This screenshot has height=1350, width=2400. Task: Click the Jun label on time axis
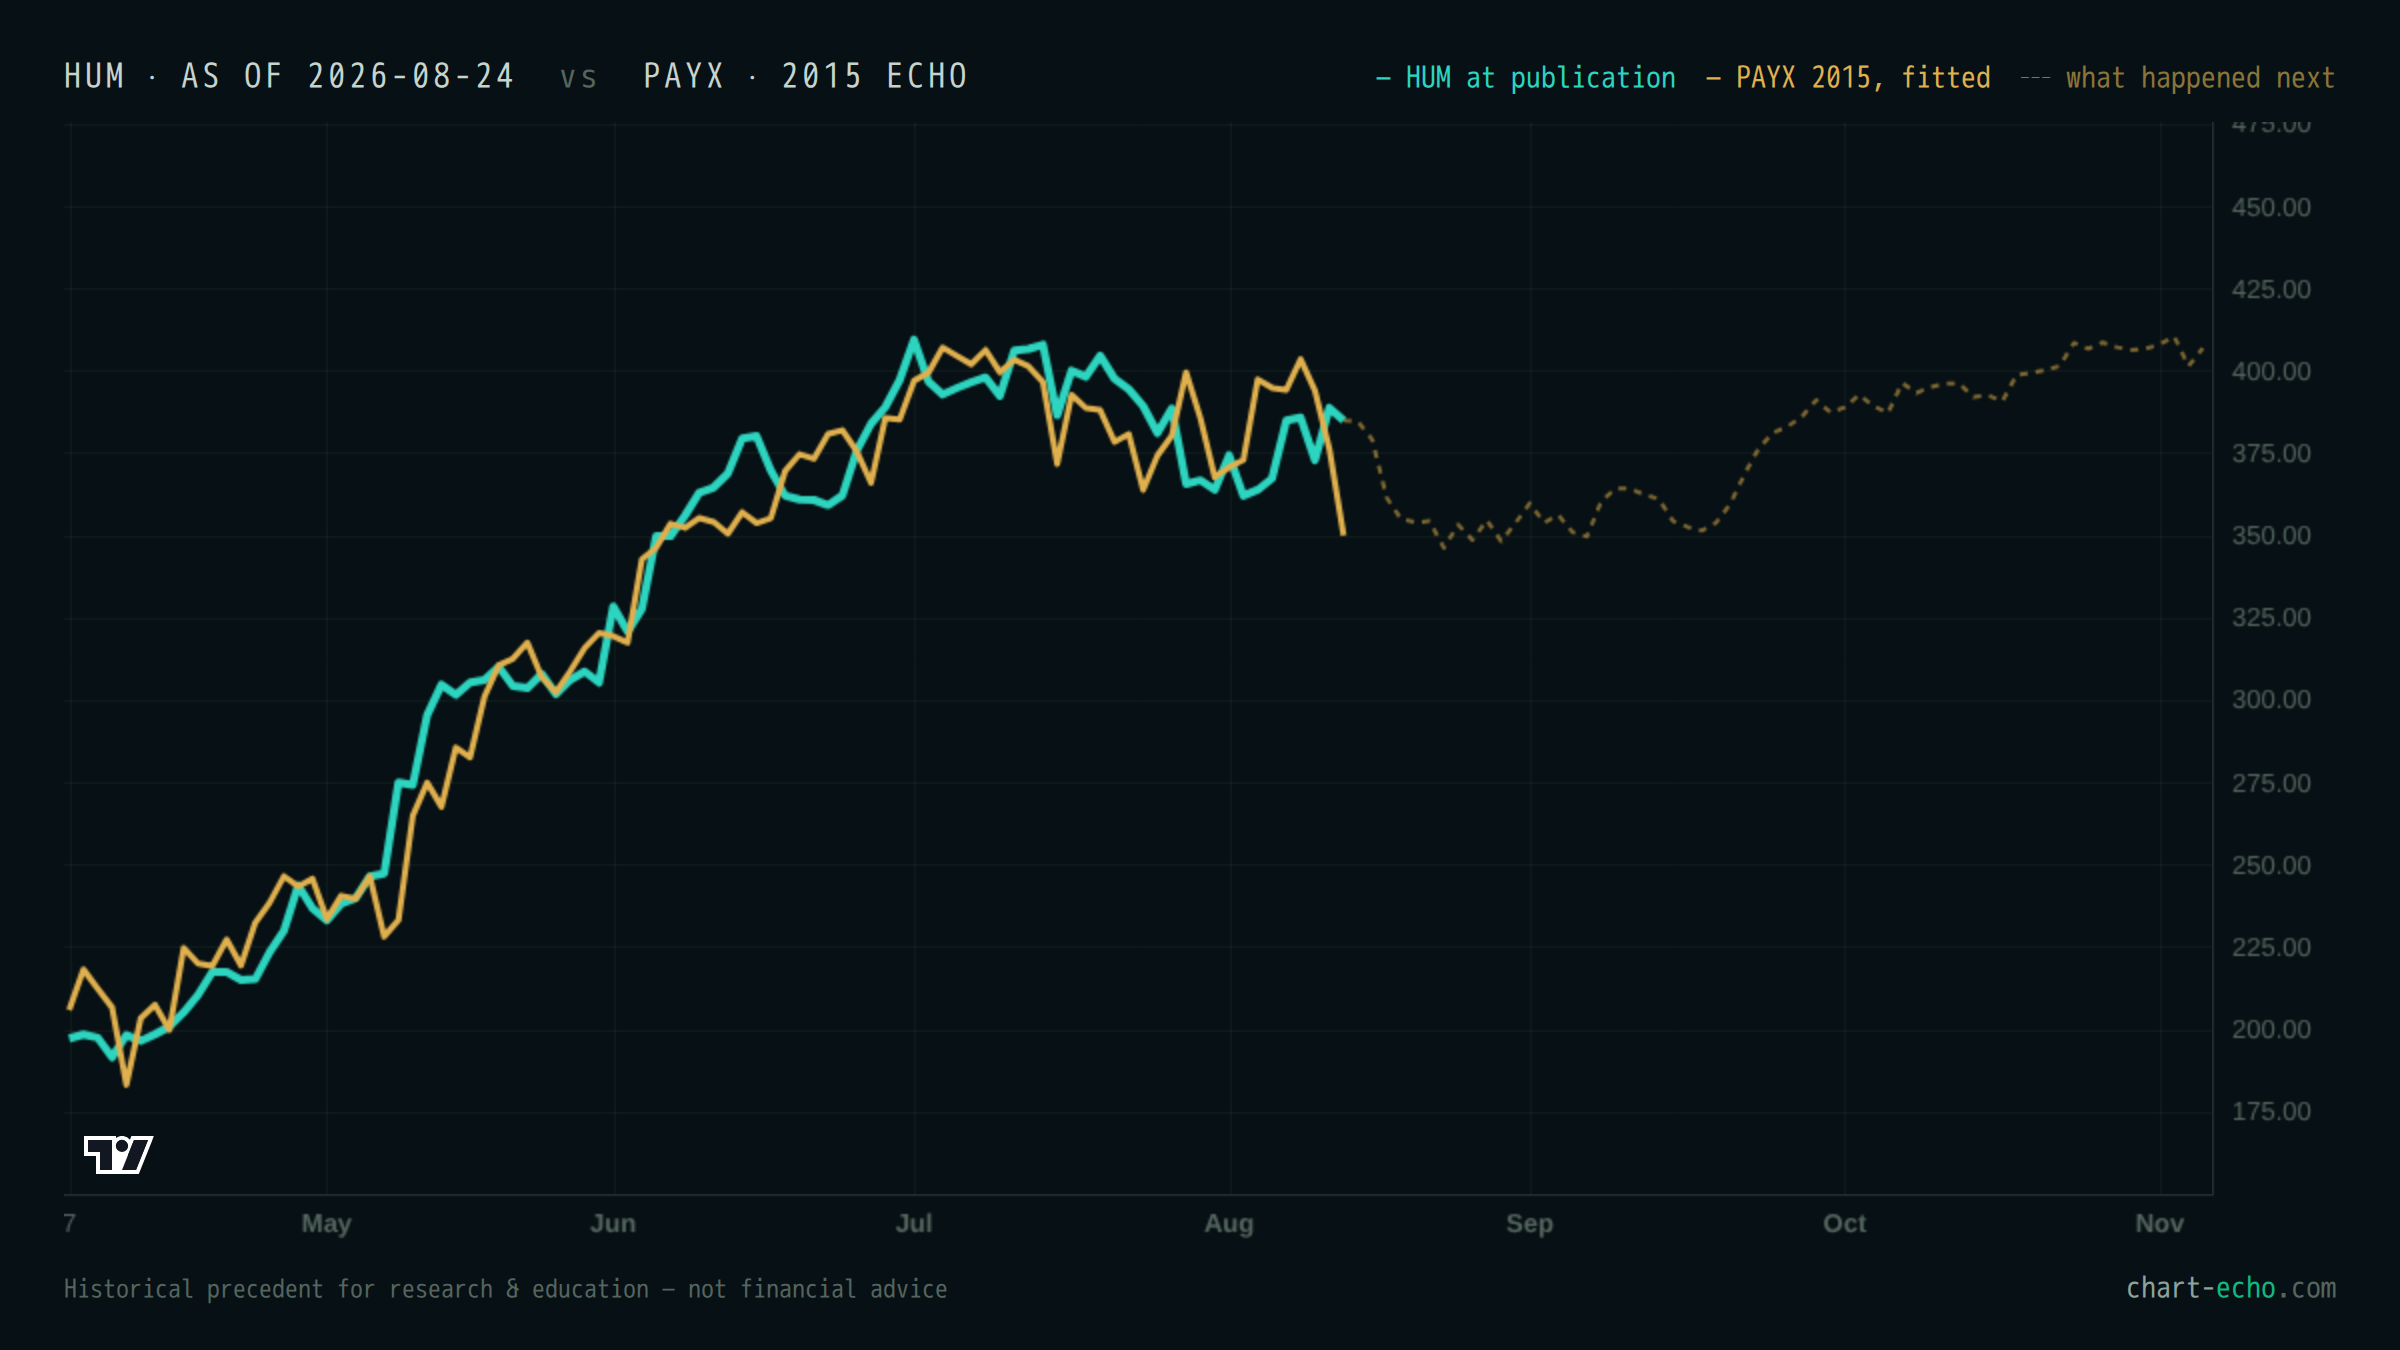pos(613,1223)
